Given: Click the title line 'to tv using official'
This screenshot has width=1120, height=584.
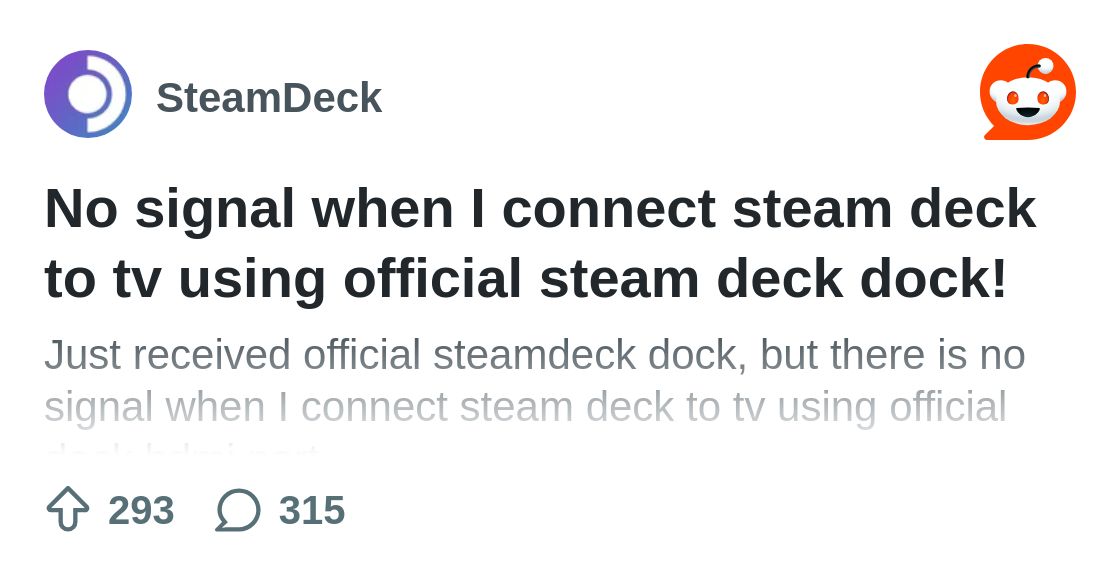Looking at the screenshot, I should (x=282, y=278).
